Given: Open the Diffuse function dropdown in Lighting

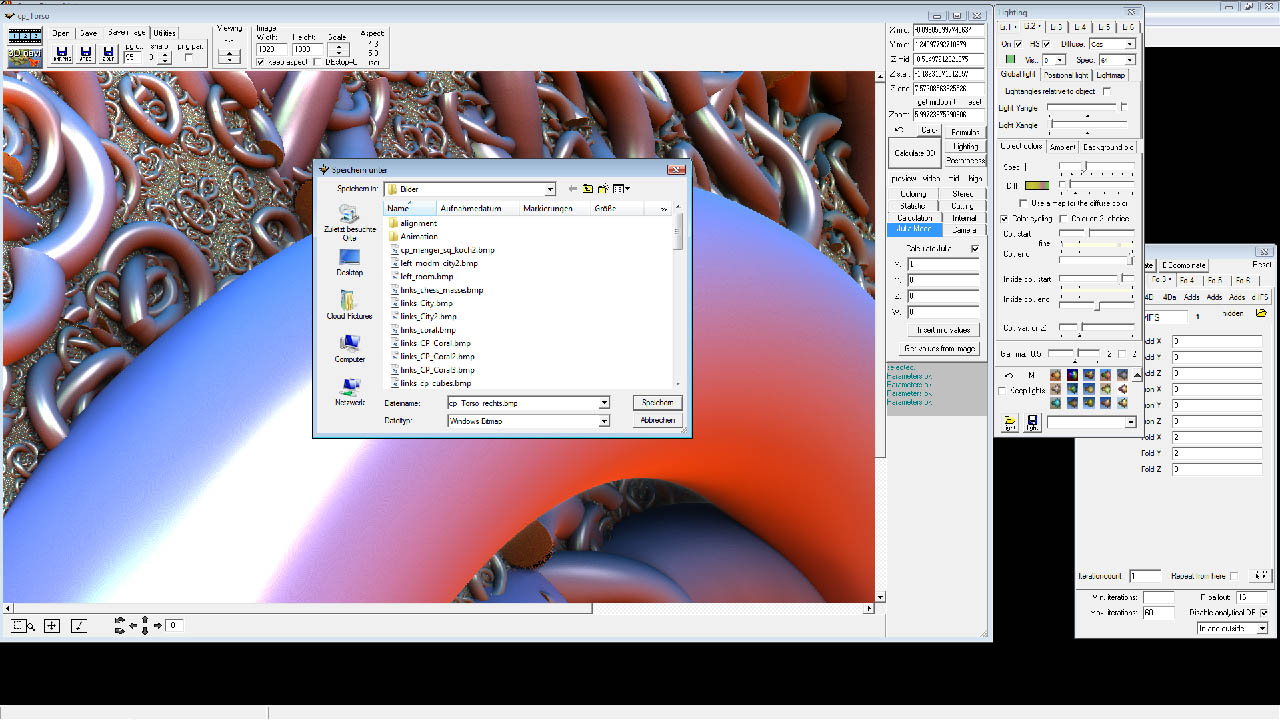Looking at the screenshot, I should pos(1129,45).
